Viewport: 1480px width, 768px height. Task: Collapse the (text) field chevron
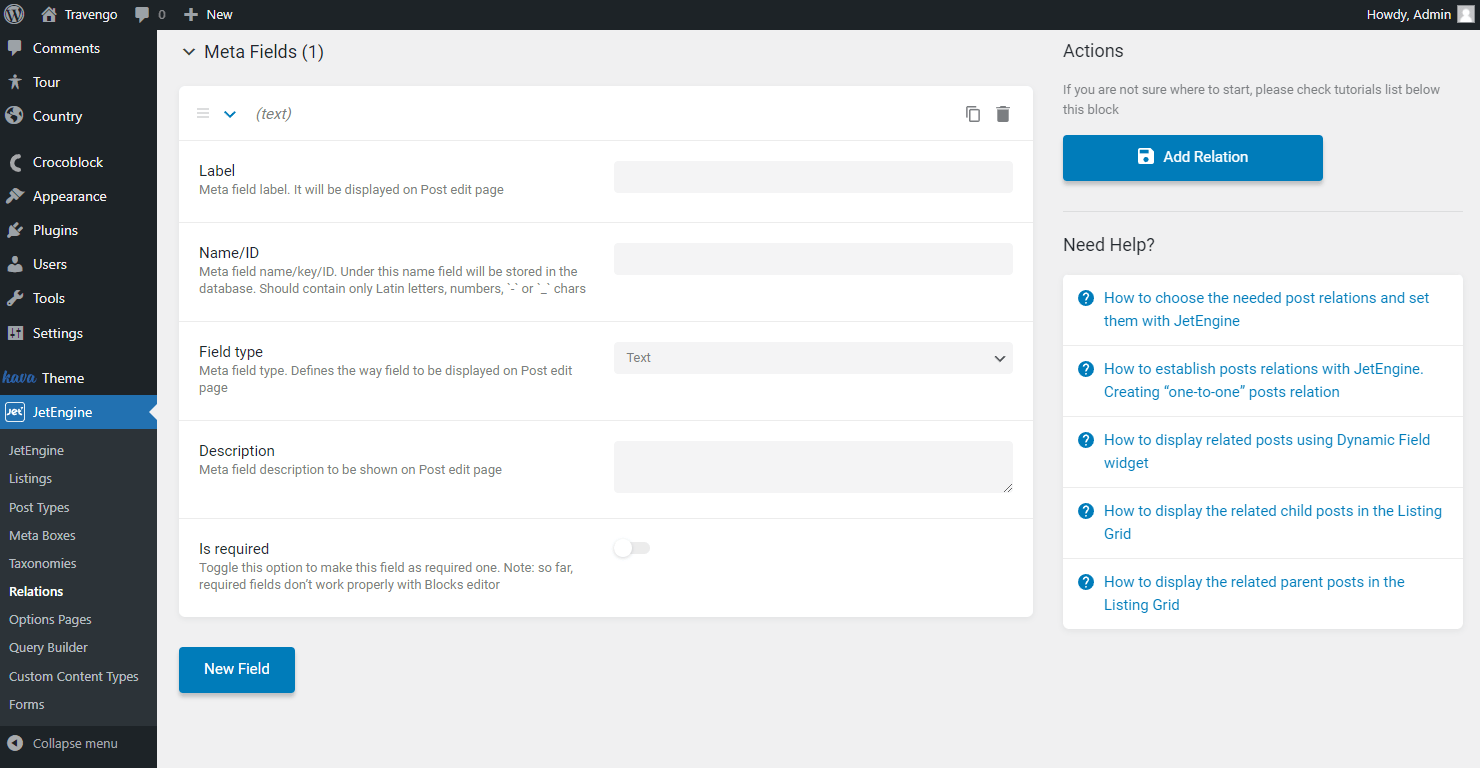point(230,114)
